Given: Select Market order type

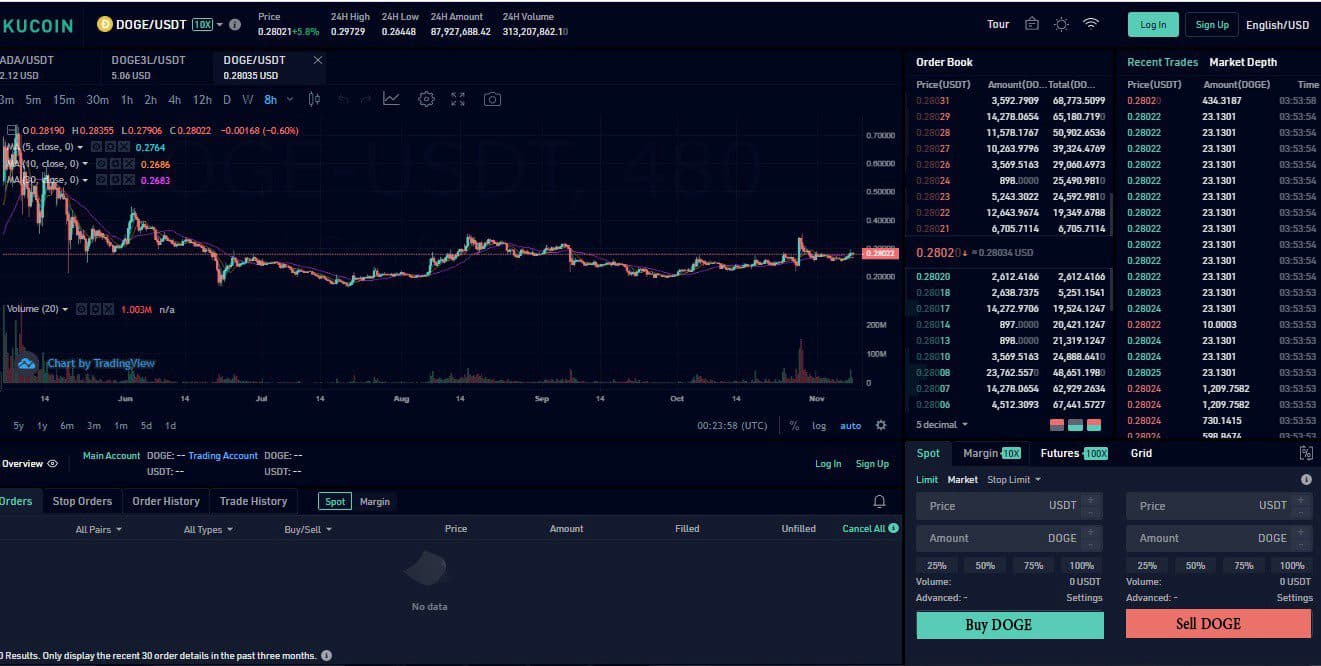Looking at the screenshot, I should pyautogui.click(x=963, y=480).
